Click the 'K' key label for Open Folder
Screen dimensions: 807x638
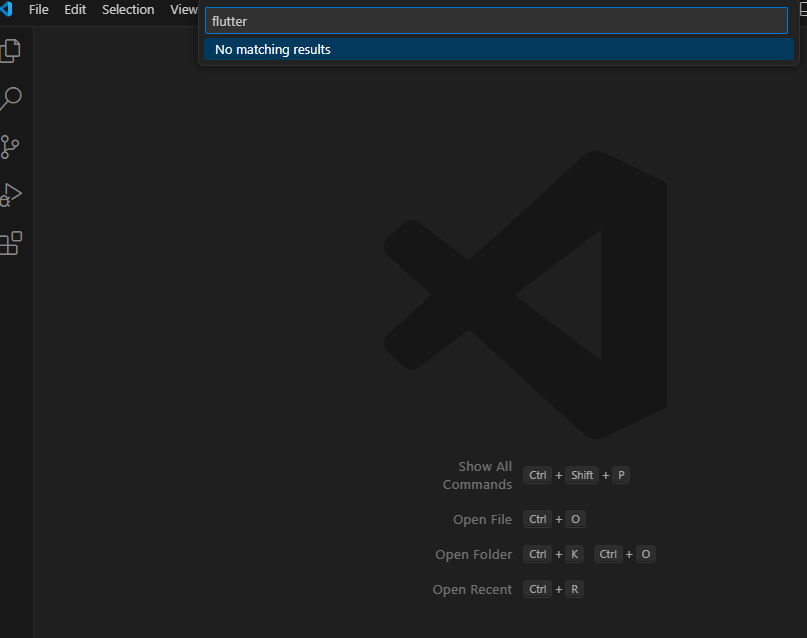(574, 554)
